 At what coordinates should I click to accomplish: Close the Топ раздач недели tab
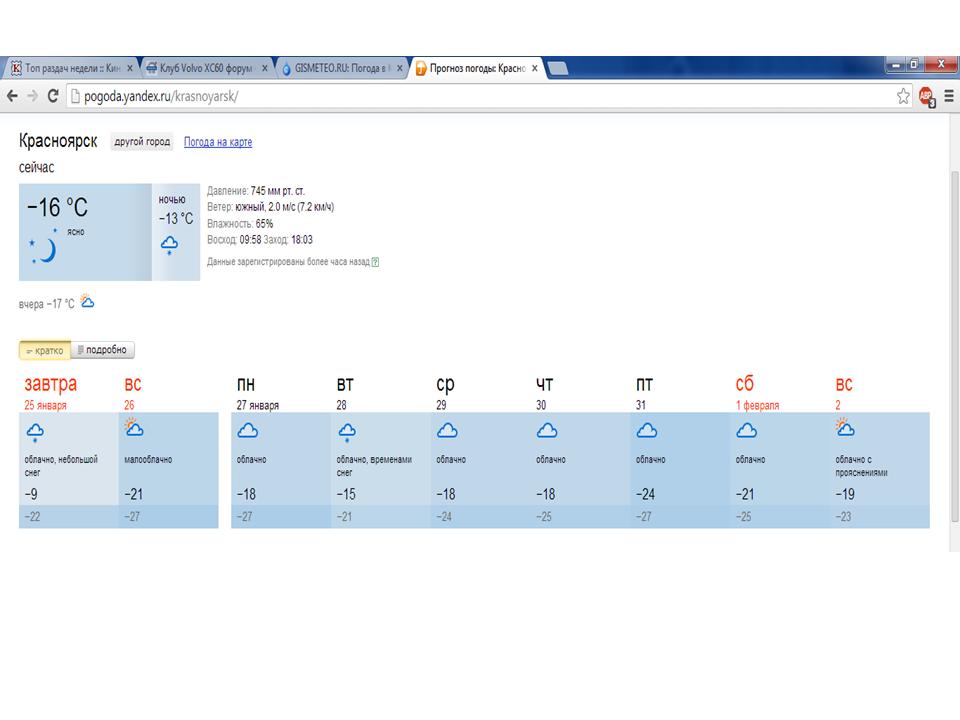click(x=130, y=68)
